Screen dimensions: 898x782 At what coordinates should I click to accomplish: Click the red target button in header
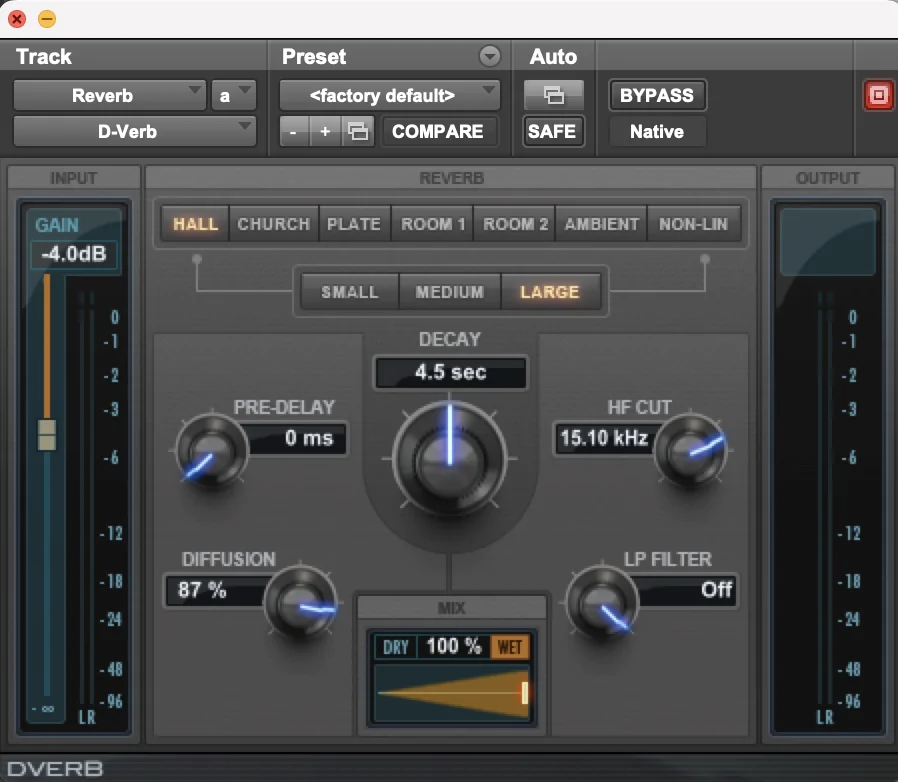click(877, 96)
